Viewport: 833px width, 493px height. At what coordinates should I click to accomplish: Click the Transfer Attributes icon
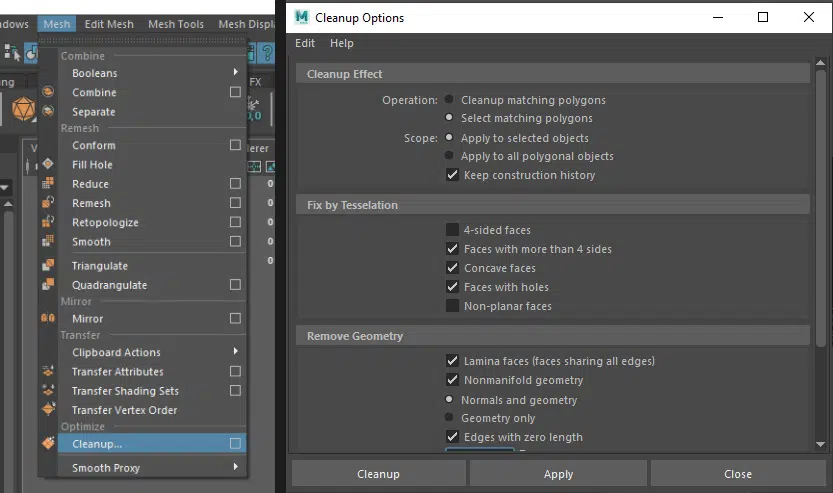(x=48, y=371)
